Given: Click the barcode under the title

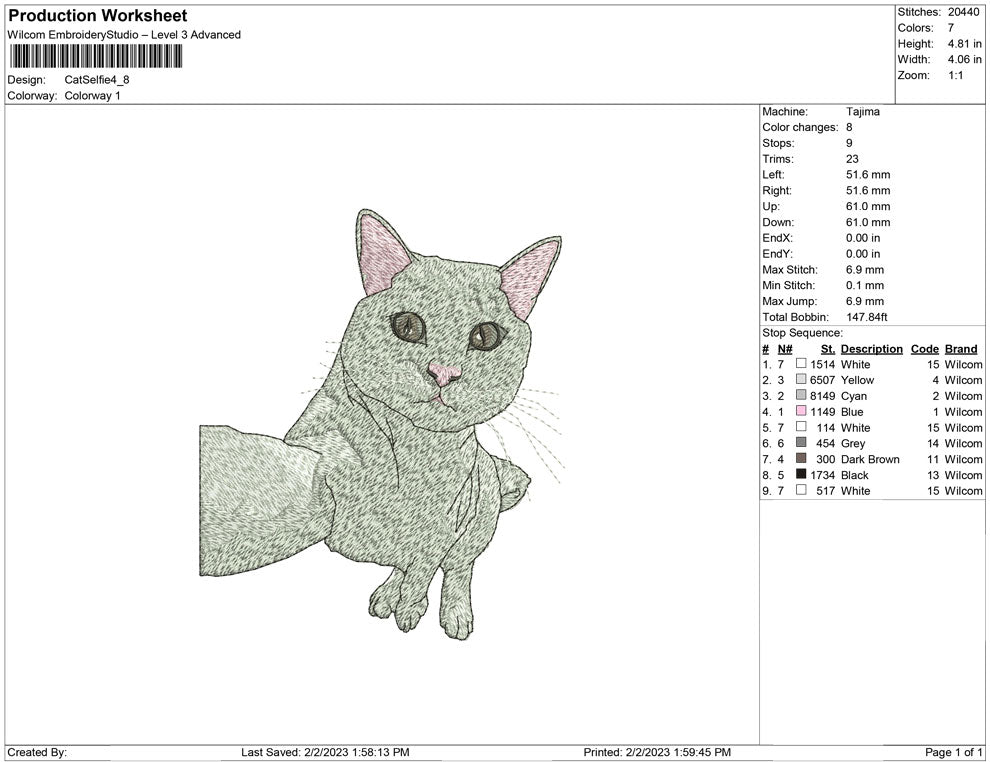Looking at the screenshot, I should point(96,56).
